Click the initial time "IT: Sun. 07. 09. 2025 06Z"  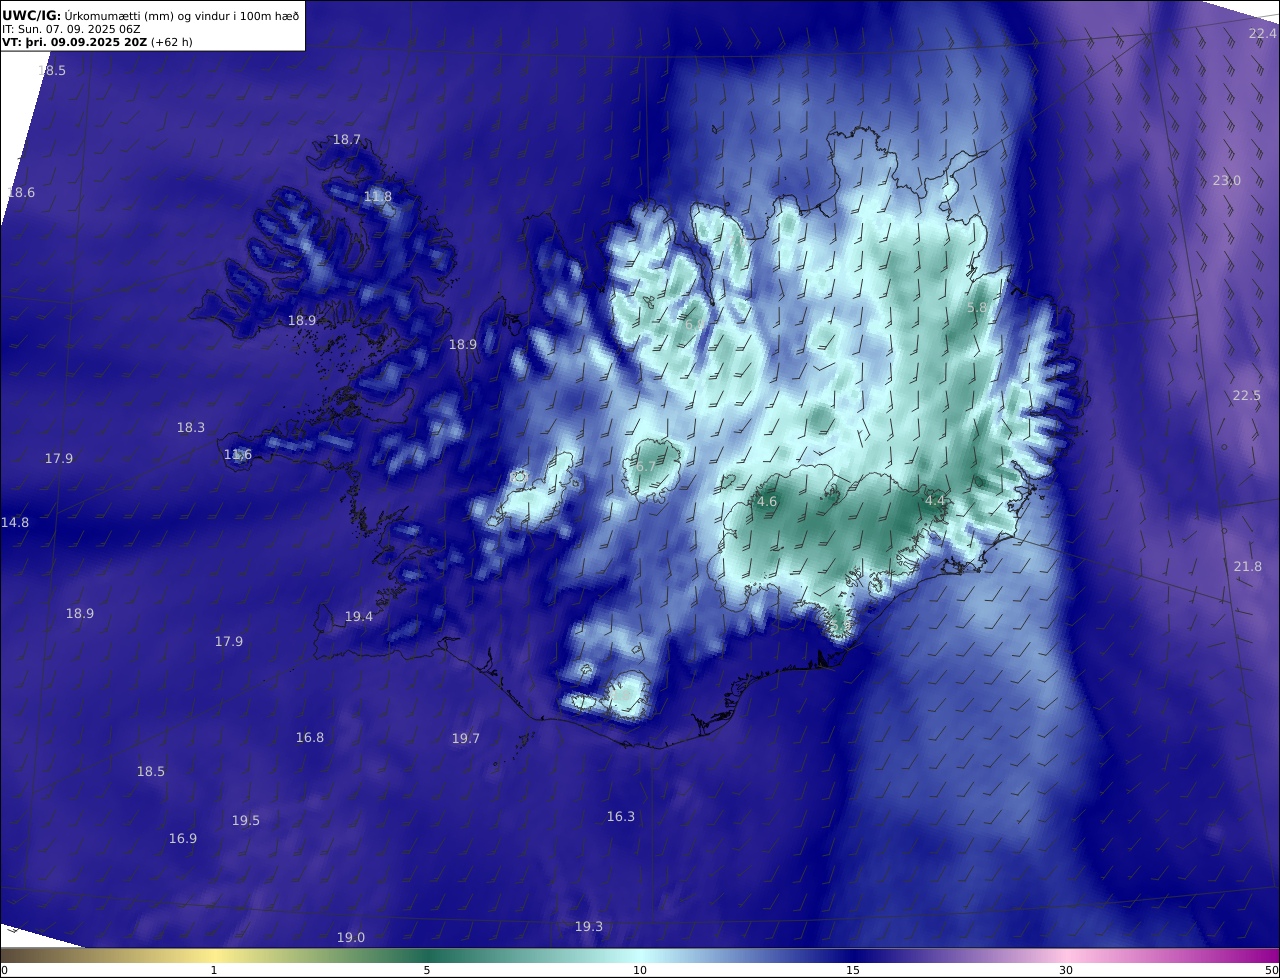[x=70, y=30]
